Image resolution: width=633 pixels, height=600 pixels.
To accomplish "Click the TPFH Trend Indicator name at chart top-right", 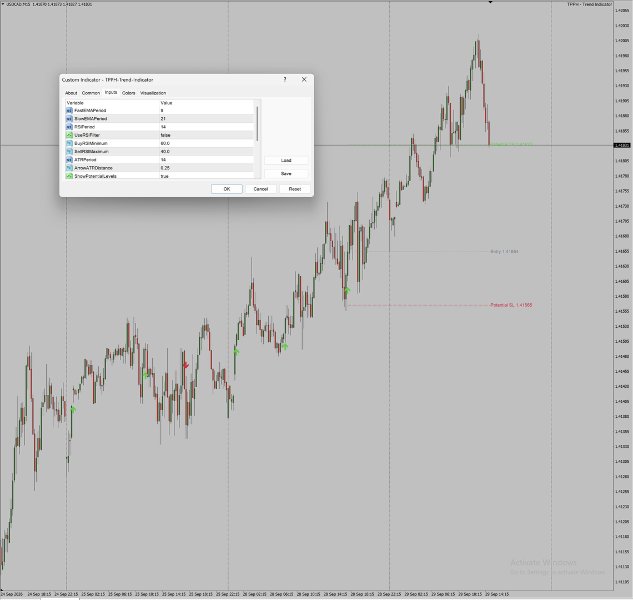I will (589, 4).
